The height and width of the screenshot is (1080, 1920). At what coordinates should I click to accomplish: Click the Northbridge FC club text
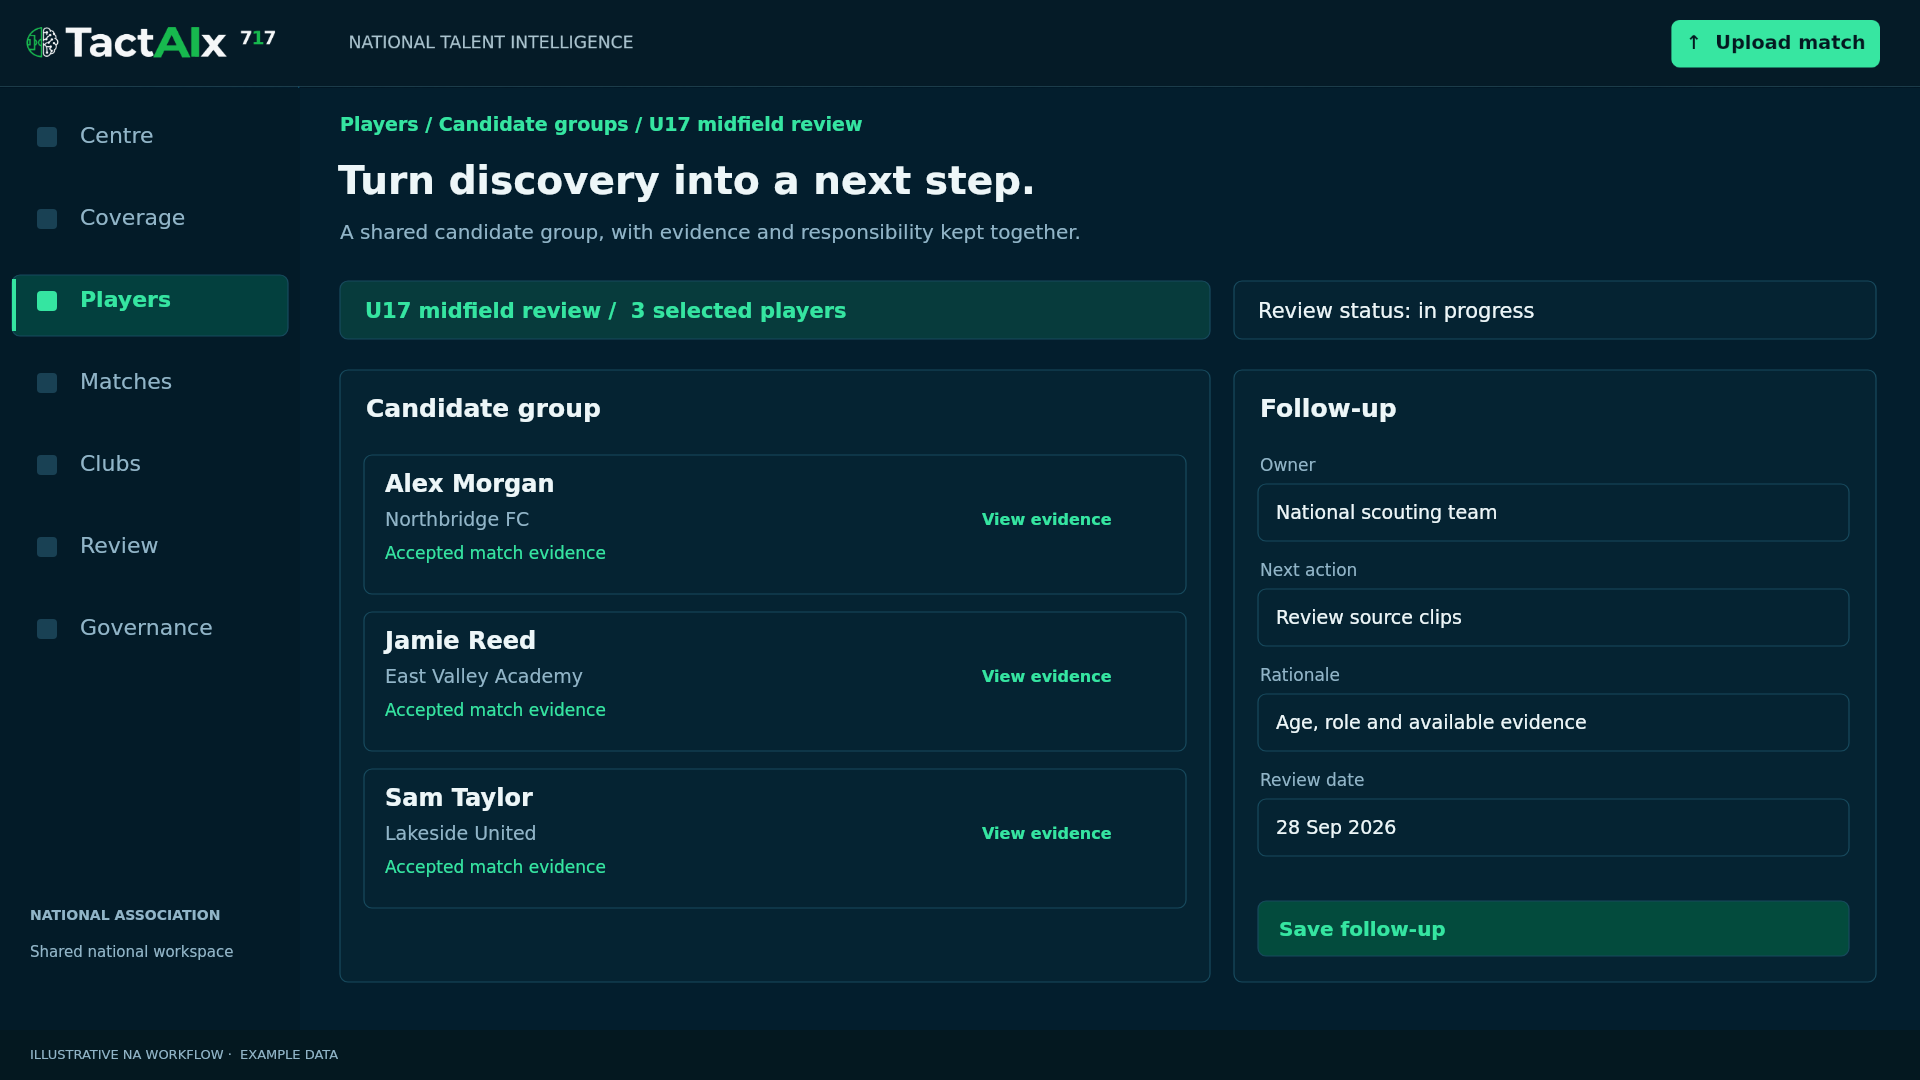pos(457,520)
